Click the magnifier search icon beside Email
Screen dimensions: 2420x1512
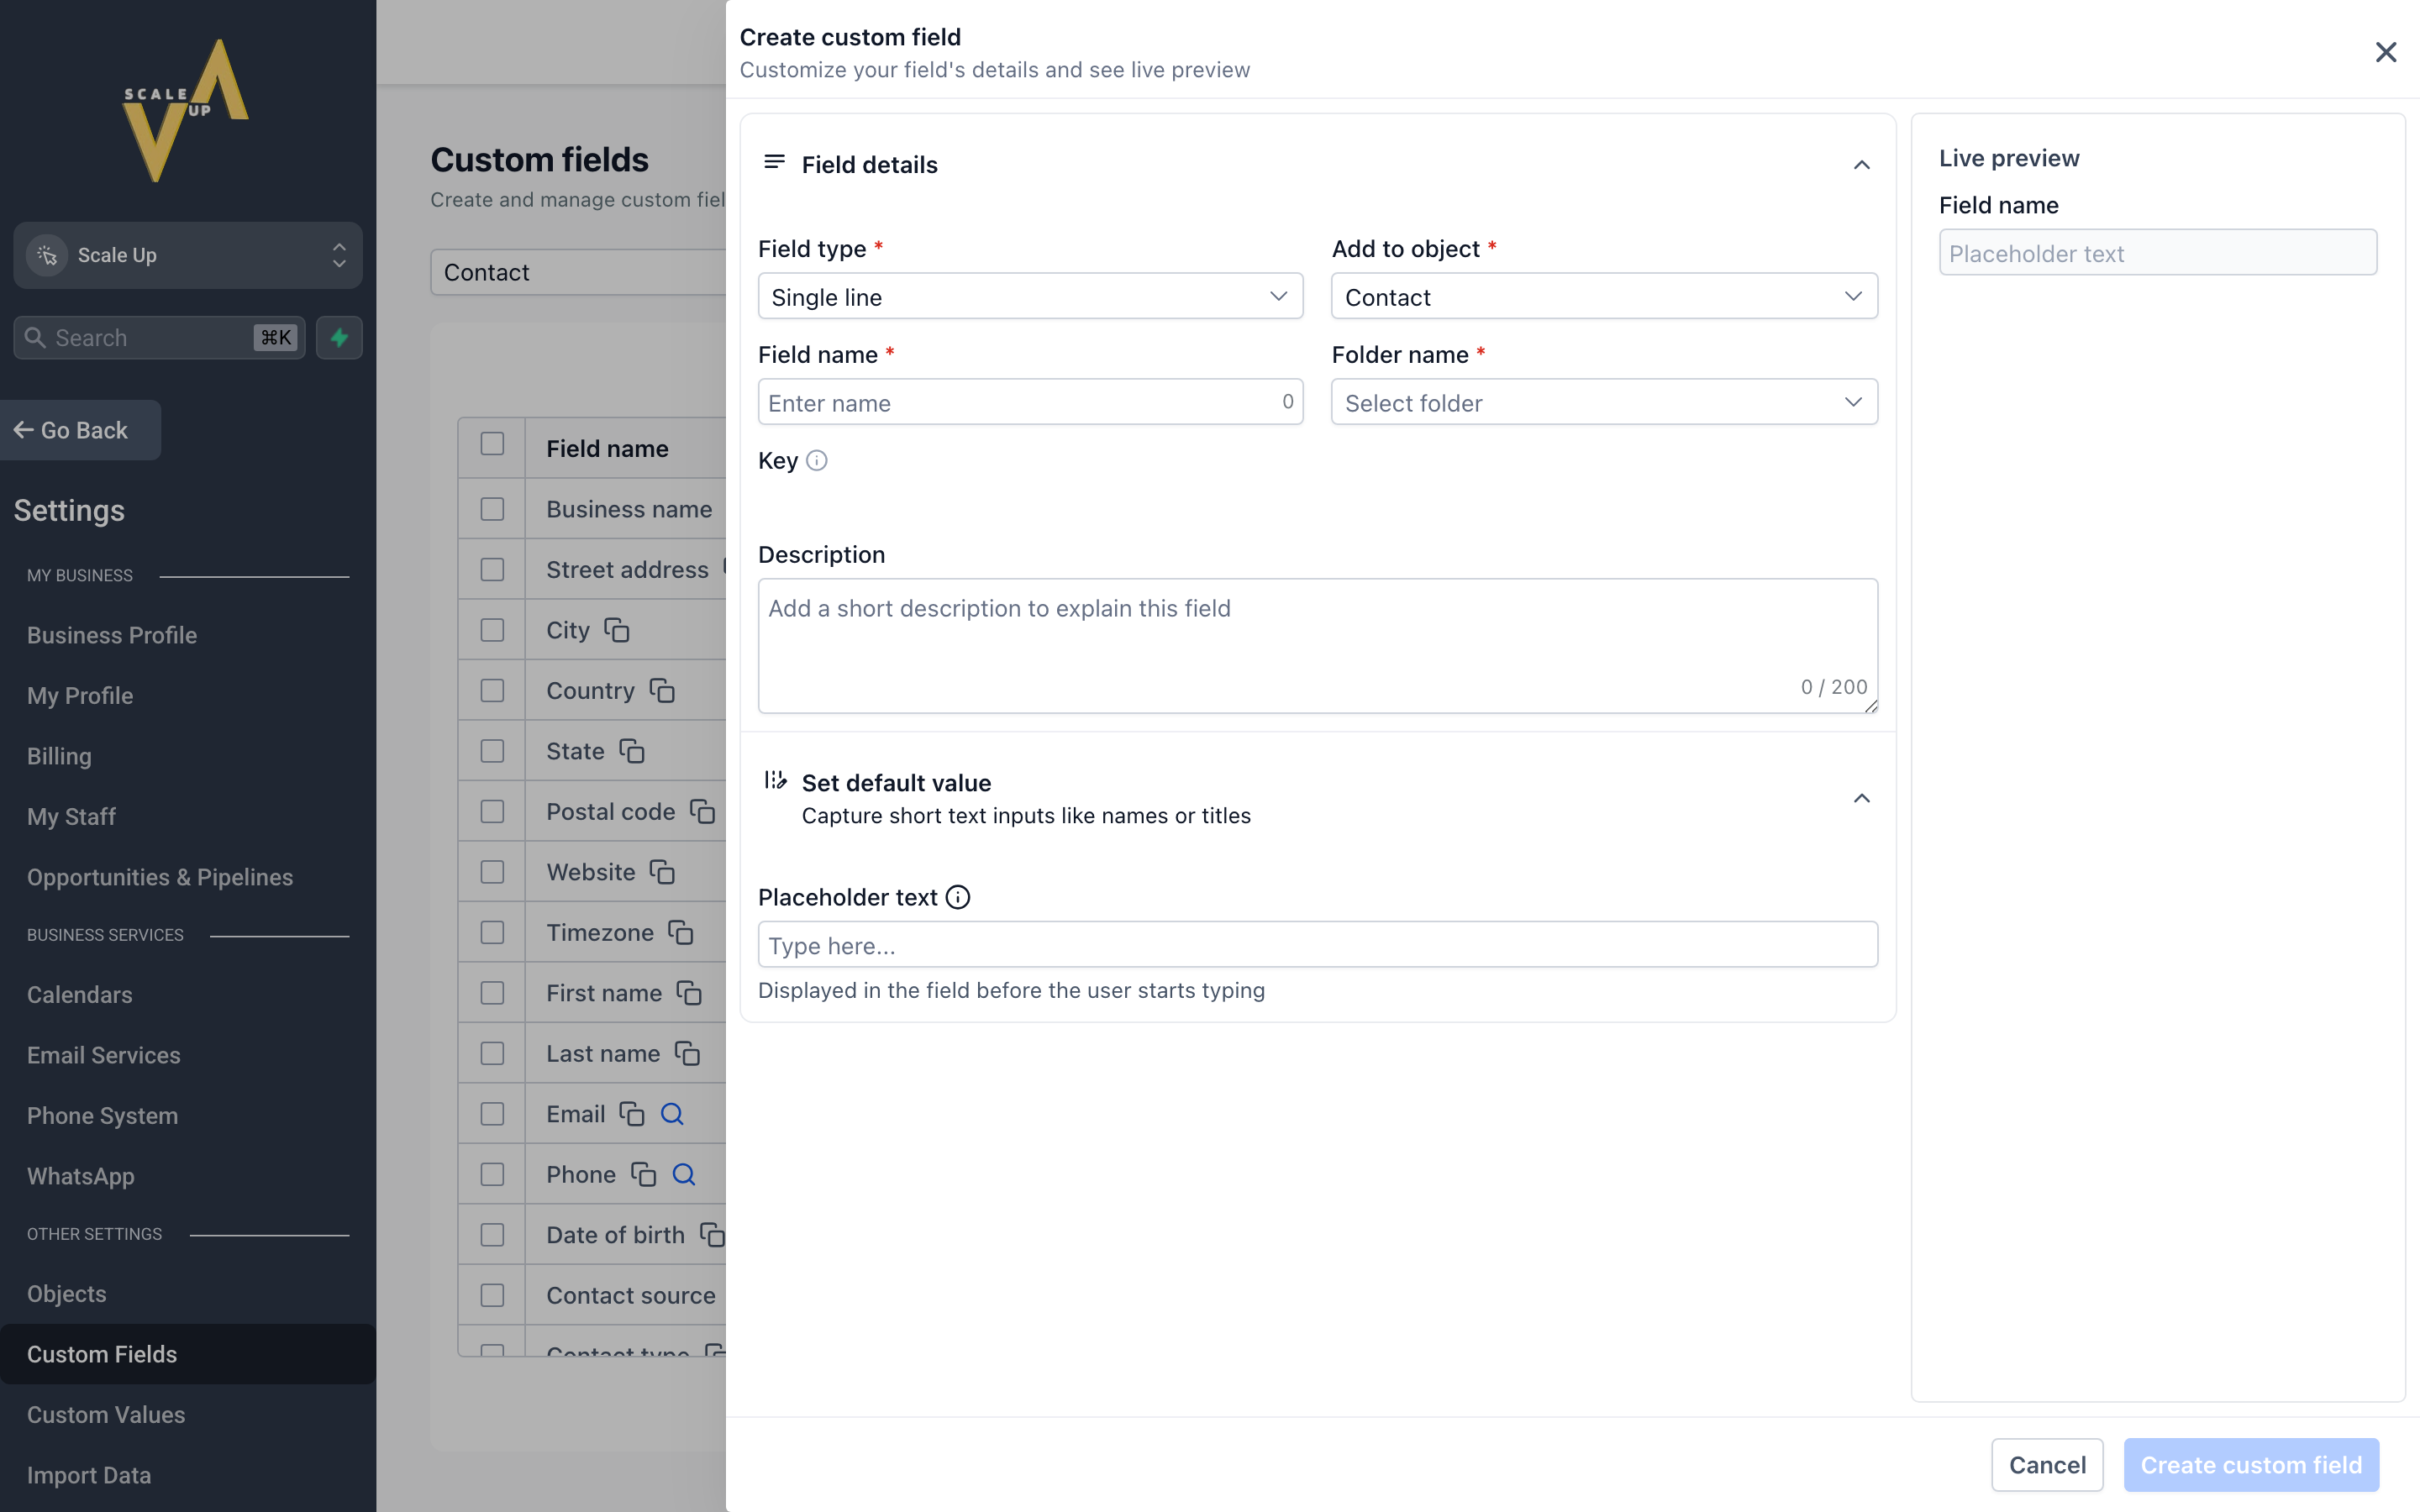(x=672, y=1114)
